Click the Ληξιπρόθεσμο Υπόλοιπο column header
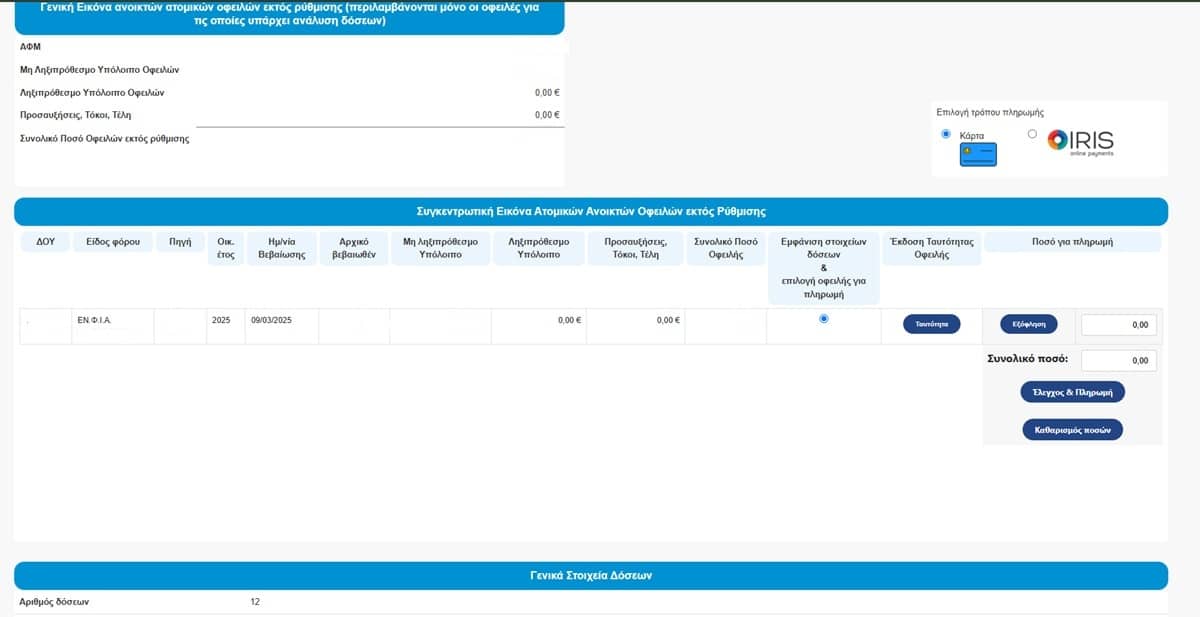Image resolution: width=1200 pixels, height=617 pixels. click(x=538, y=248)
